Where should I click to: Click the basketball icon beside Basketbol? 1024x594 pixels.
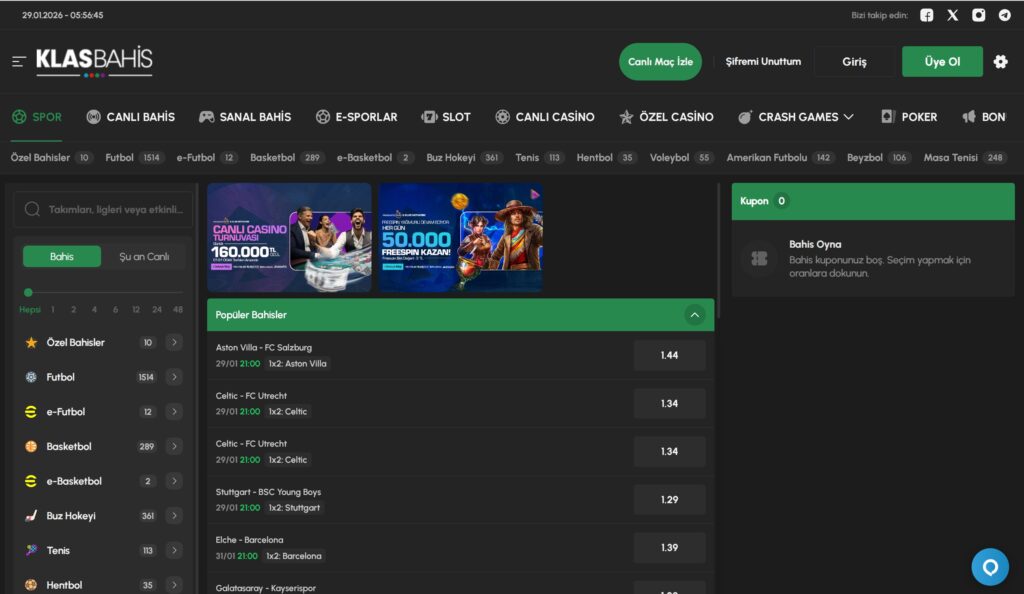[31, 446]
